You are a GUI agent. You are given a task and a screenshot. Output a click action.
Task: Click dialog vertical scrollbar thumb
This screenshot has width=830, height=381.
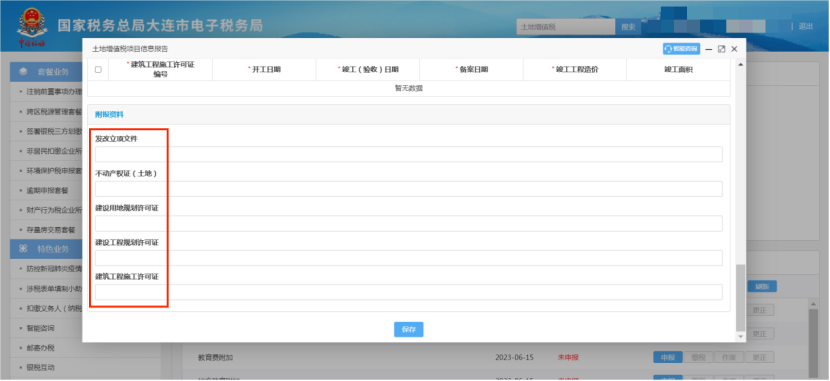tap(740, 297)
